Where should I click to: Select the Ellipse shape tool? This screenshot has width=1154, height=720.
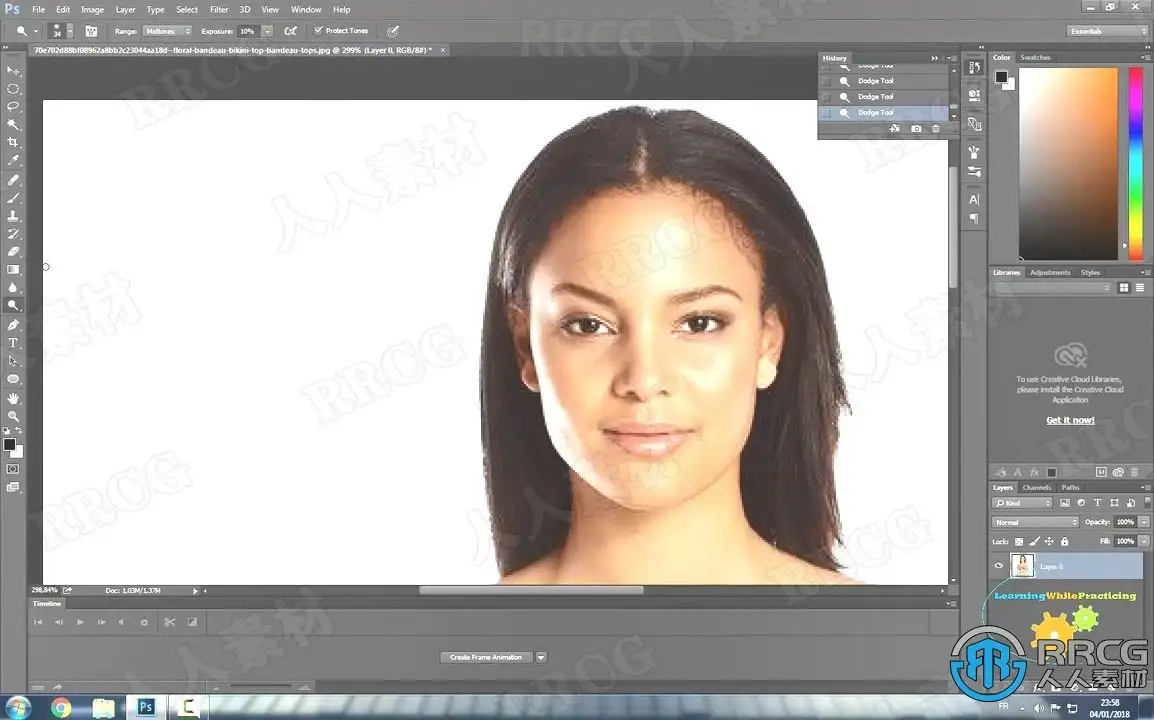pos(13,379)
